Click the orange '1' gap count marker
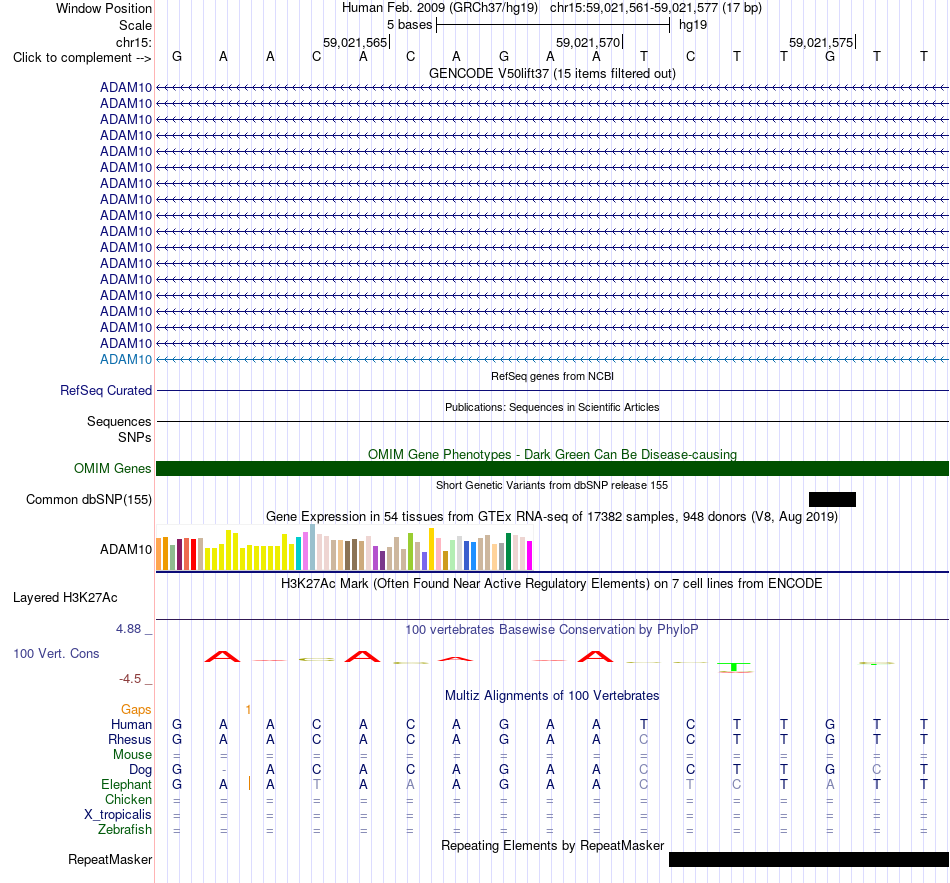The image size is (950, 883). tap(248, 709)
